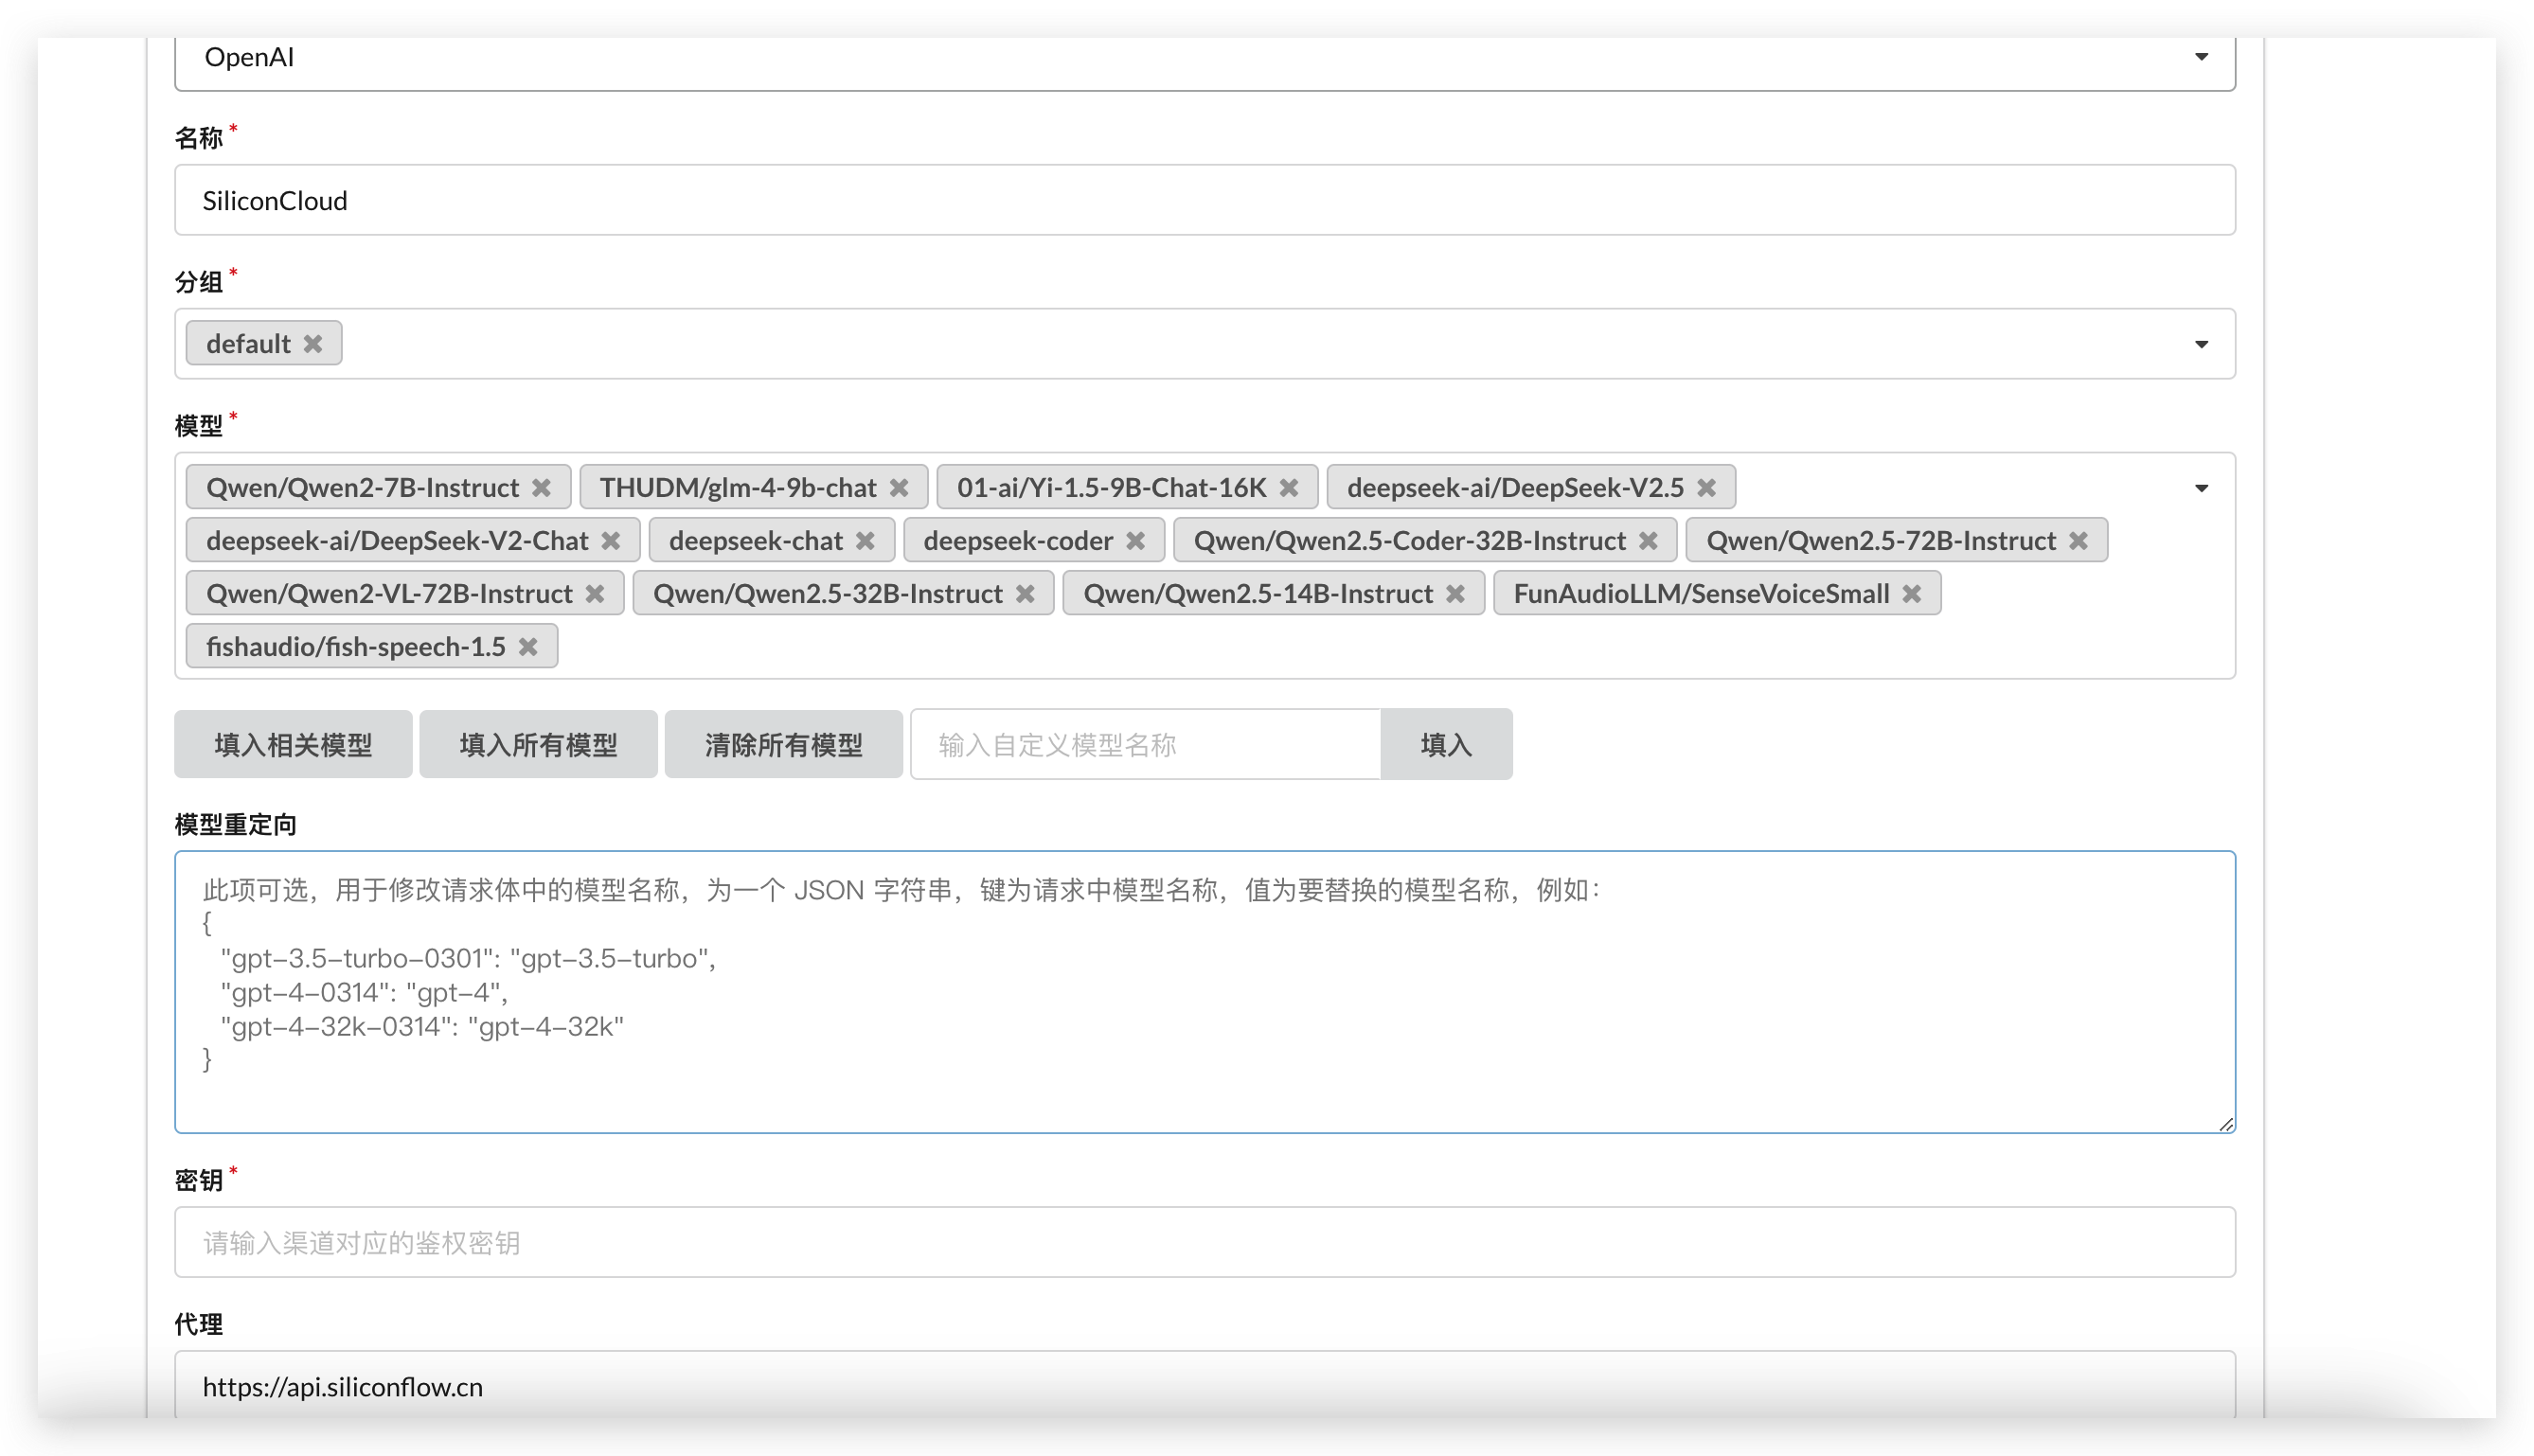The height and width of the screenshot is (1456, 2534).
Task: Remove the Qwen/Qwen2.5-72B-Instruct tag
Action: 2078,541
